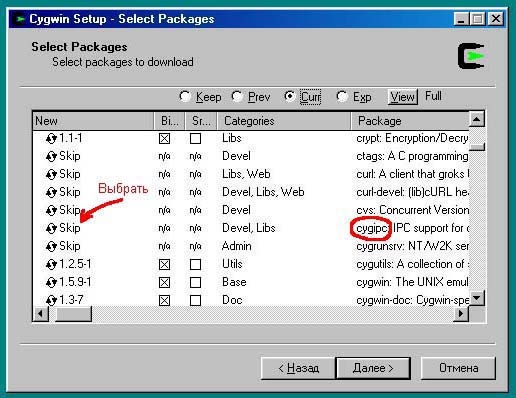This screenshot has width=516, height=398.
Task: Click the vertical scrollbar up arrow
Action: point(477,119)
